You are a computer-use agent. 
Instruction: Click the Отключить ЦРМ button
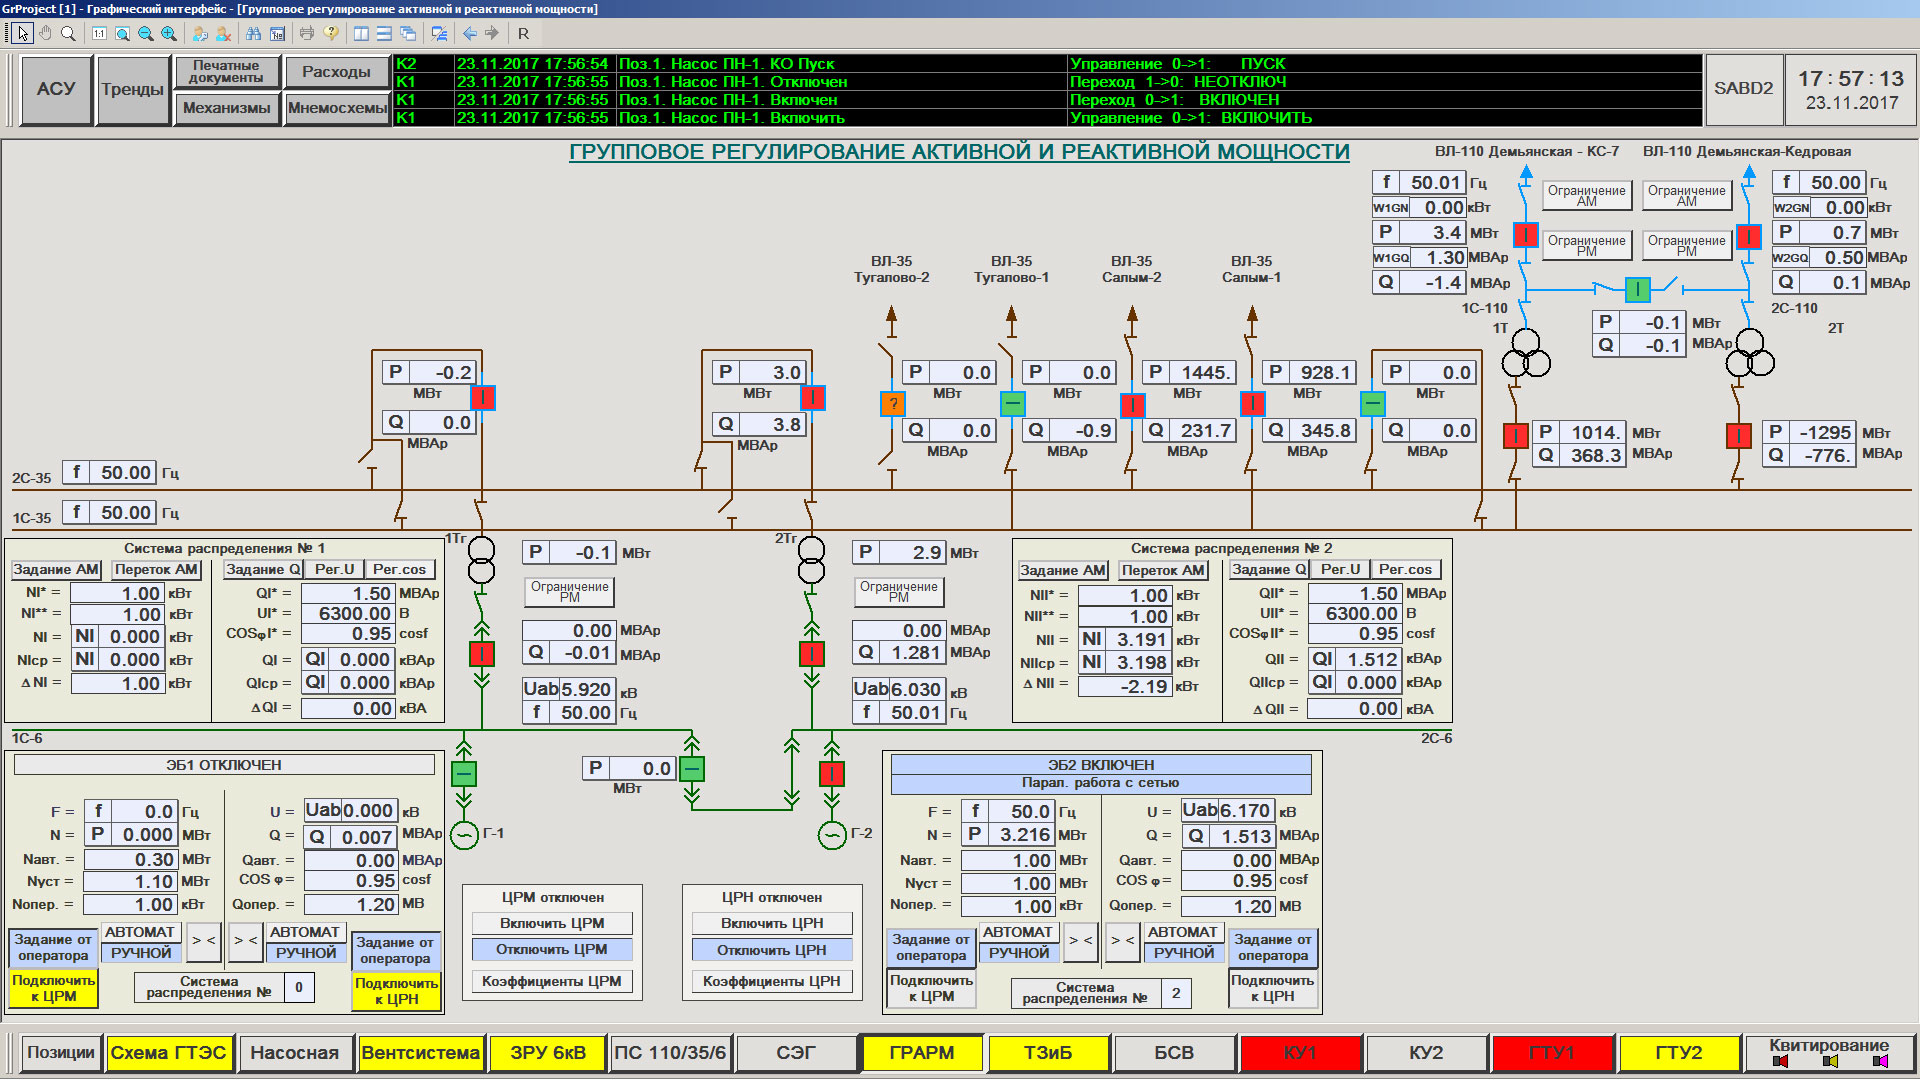click(x=552, y=949)
